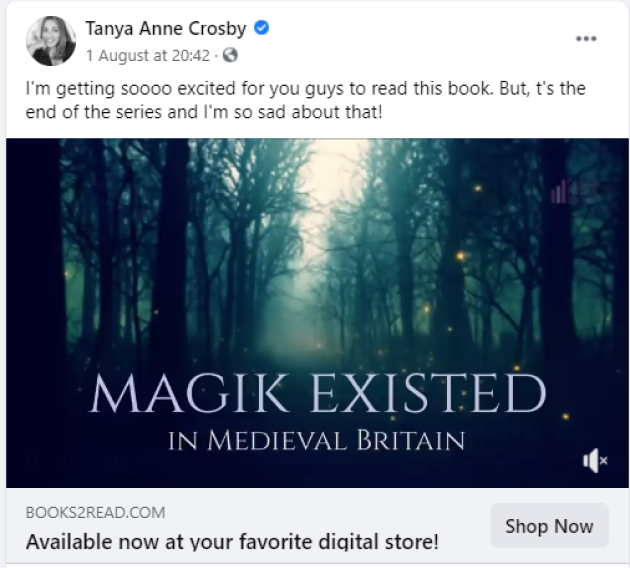The image size is (630, 568).
Task: Click the Shop Now button
Action: [549, 526]
